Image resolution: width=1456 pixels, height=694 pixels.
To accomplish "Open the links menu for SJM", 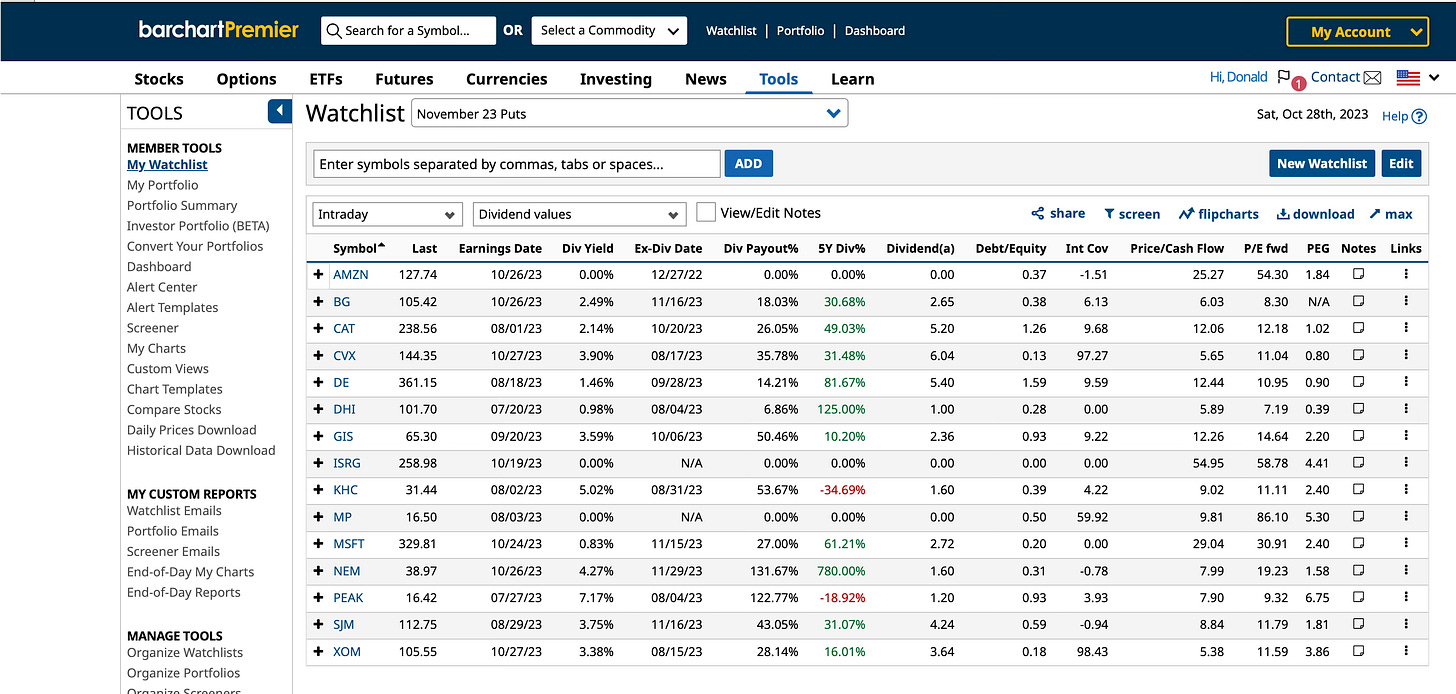I will click(1406, 625).
